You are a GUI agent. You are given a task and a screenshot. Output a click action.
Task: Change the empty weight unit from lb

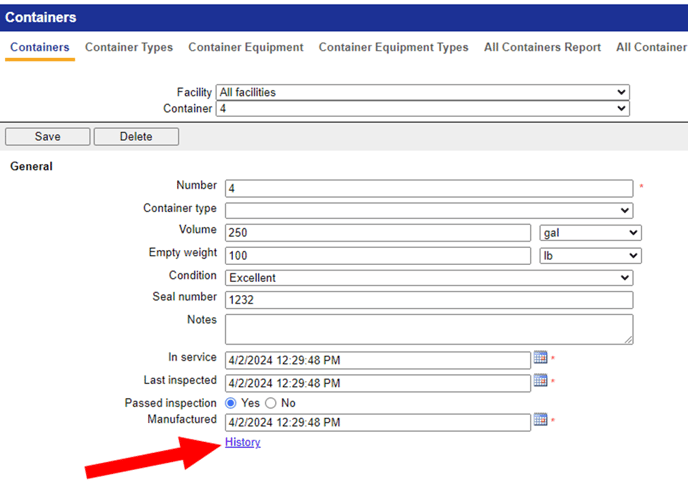tap(590, 255)
